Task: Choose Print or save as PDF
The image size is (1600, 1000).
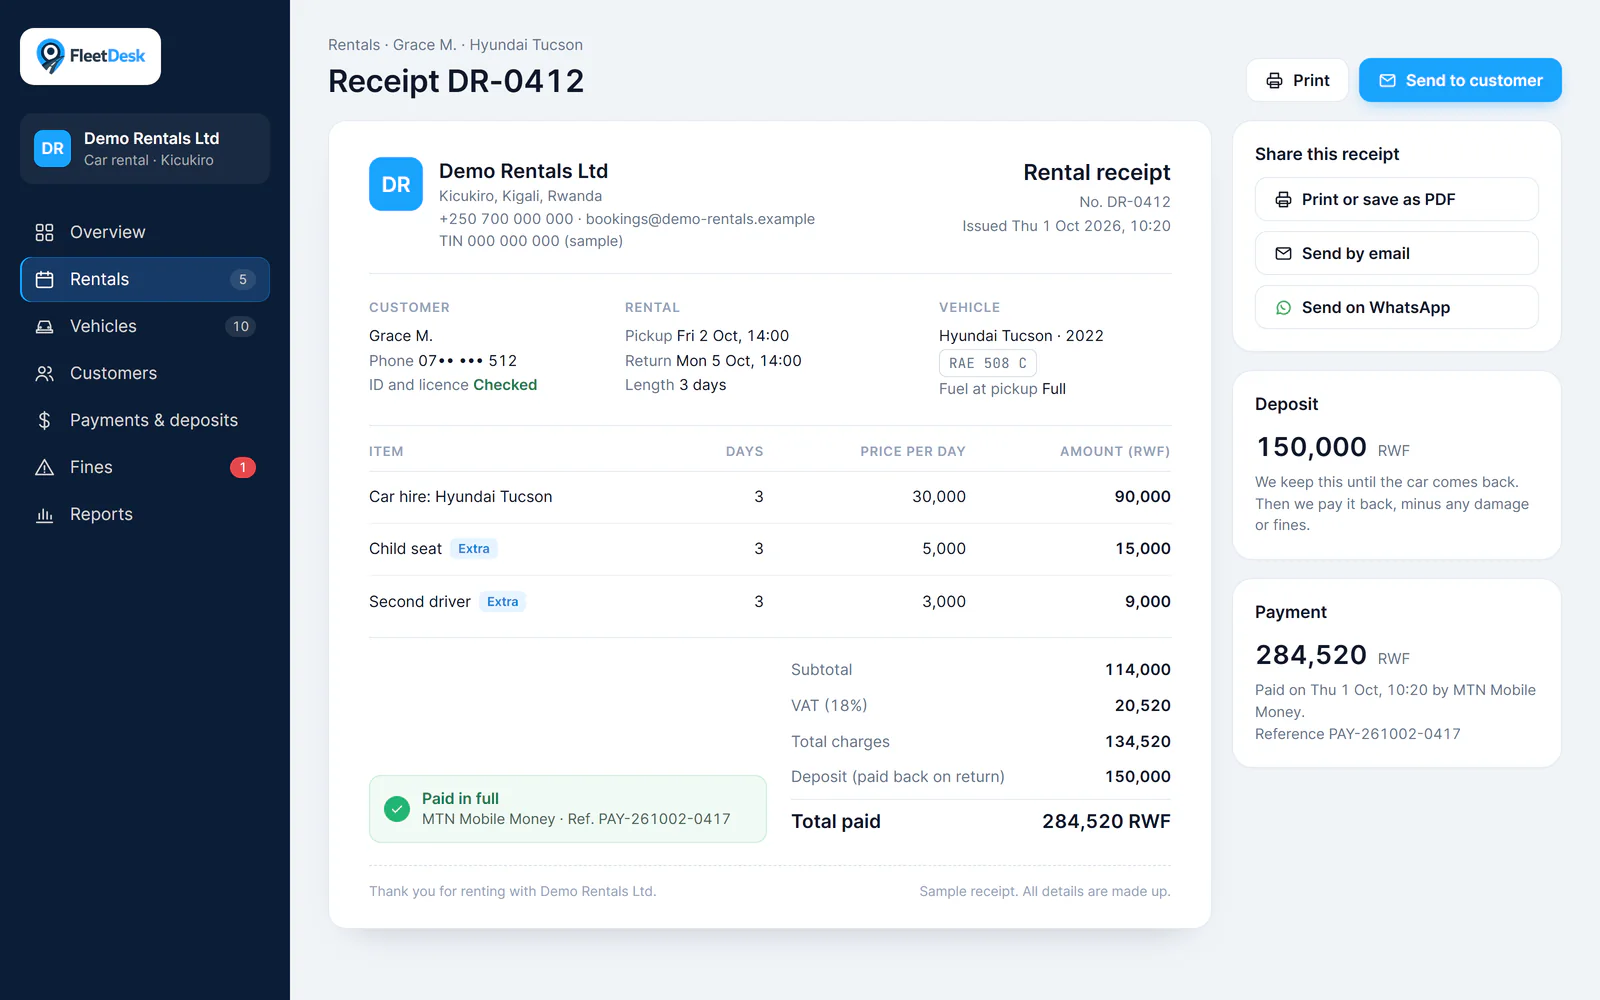Action: [1396, 199]
